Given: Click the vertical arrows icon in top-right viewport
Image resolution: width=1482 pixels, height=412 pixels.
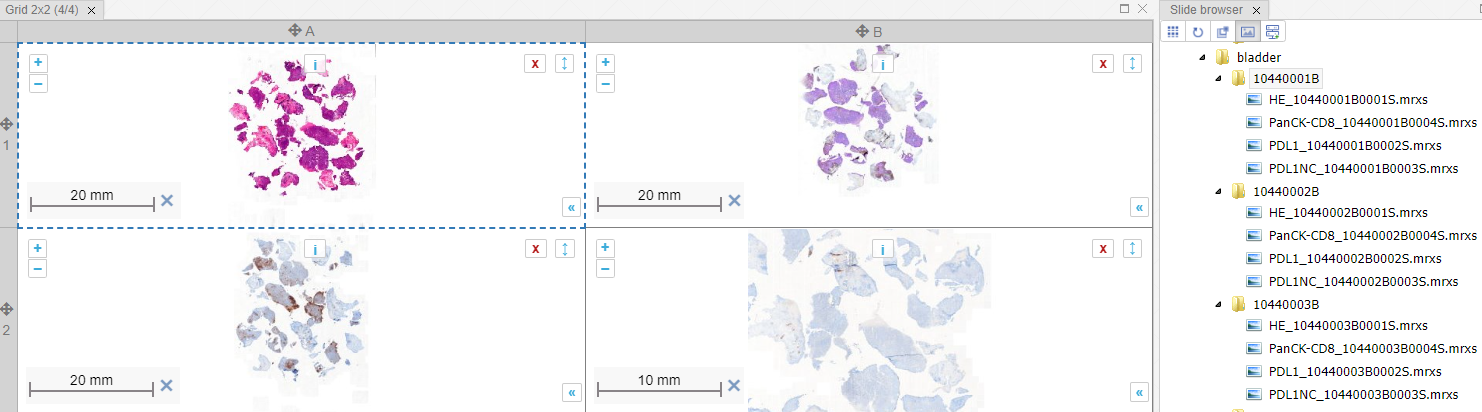Looking at the screenshot, I should tap(1132, 64).
